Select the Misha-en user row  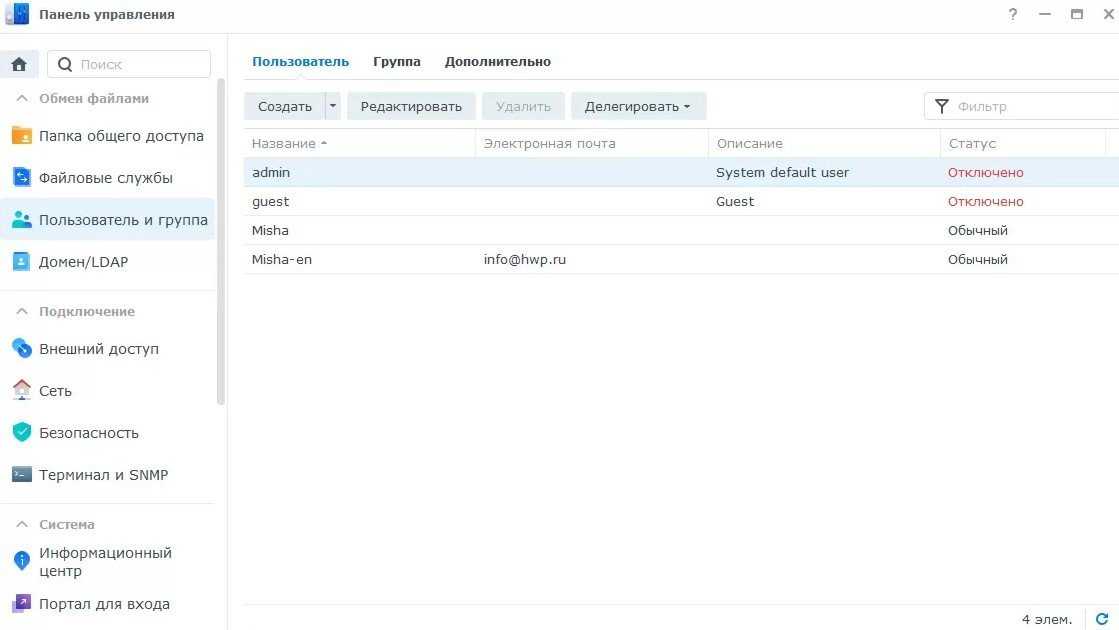tap(600, 260)
